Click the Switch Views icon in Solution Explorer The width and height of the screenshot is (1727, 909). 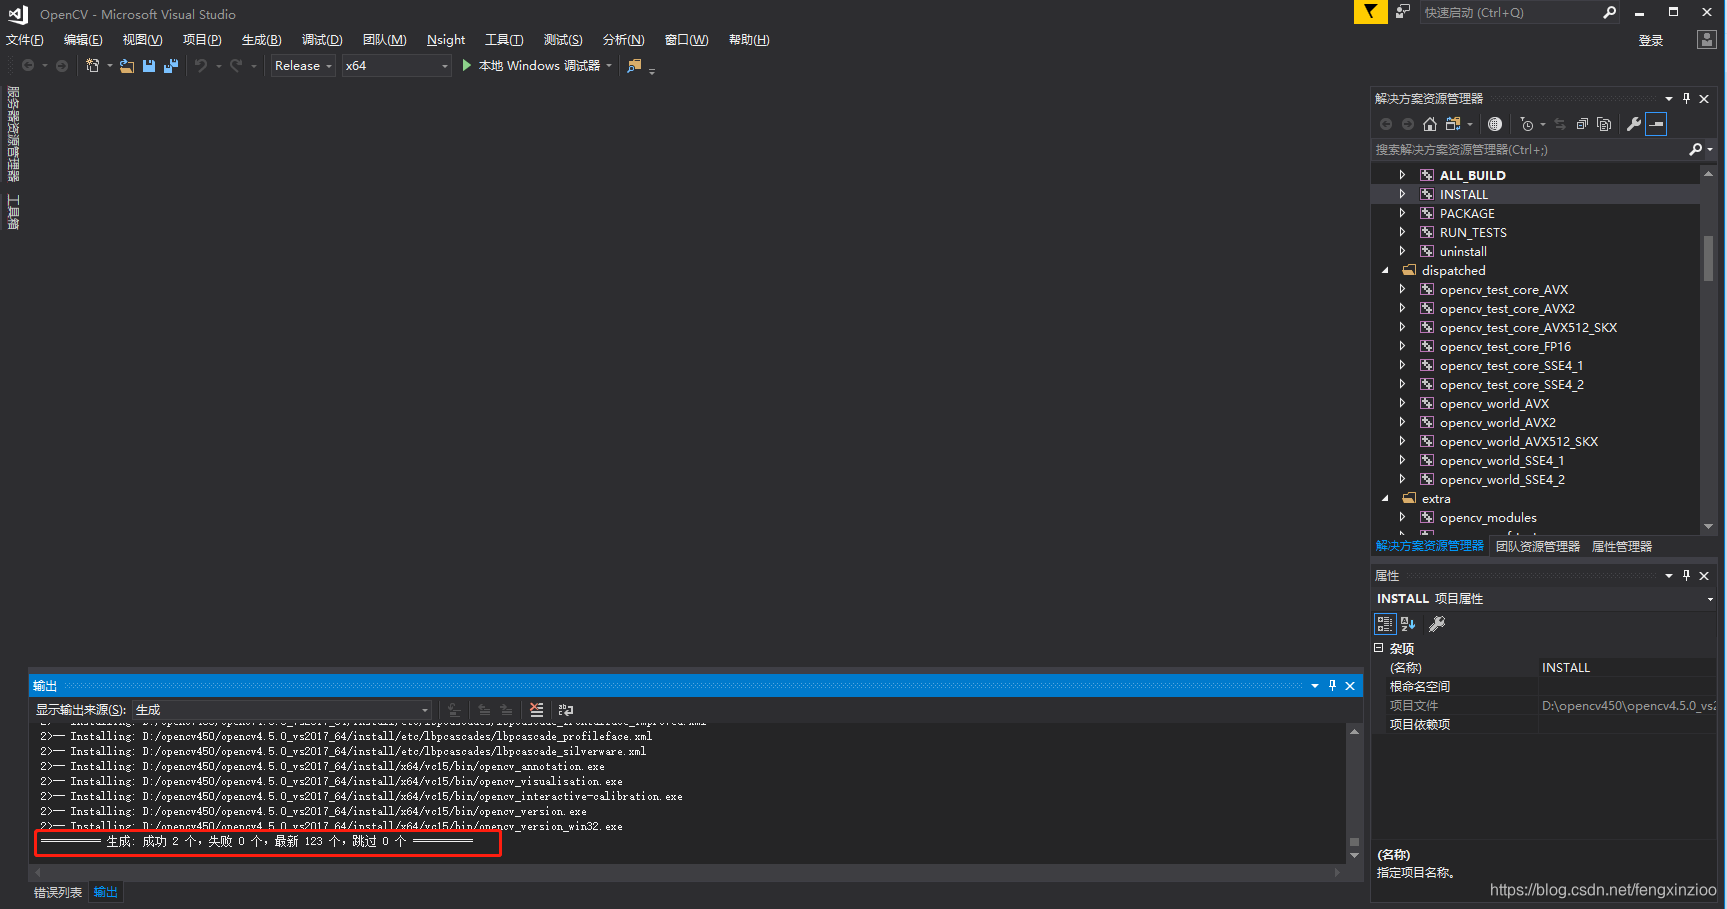(1454, 124)
